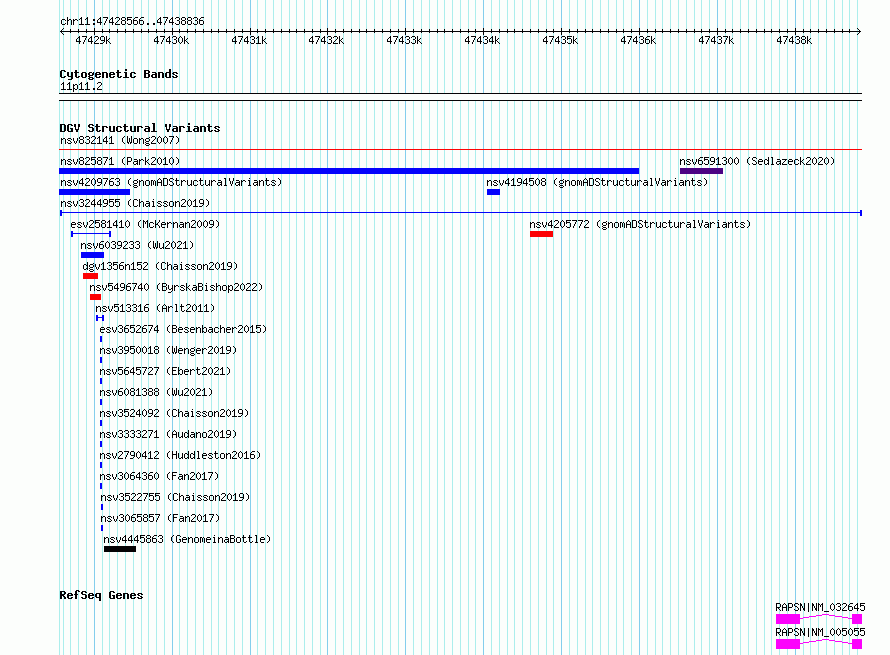Click the blue nsv4209763 variant bar
This screenshot has width=890, height=655.
point(94,192)
